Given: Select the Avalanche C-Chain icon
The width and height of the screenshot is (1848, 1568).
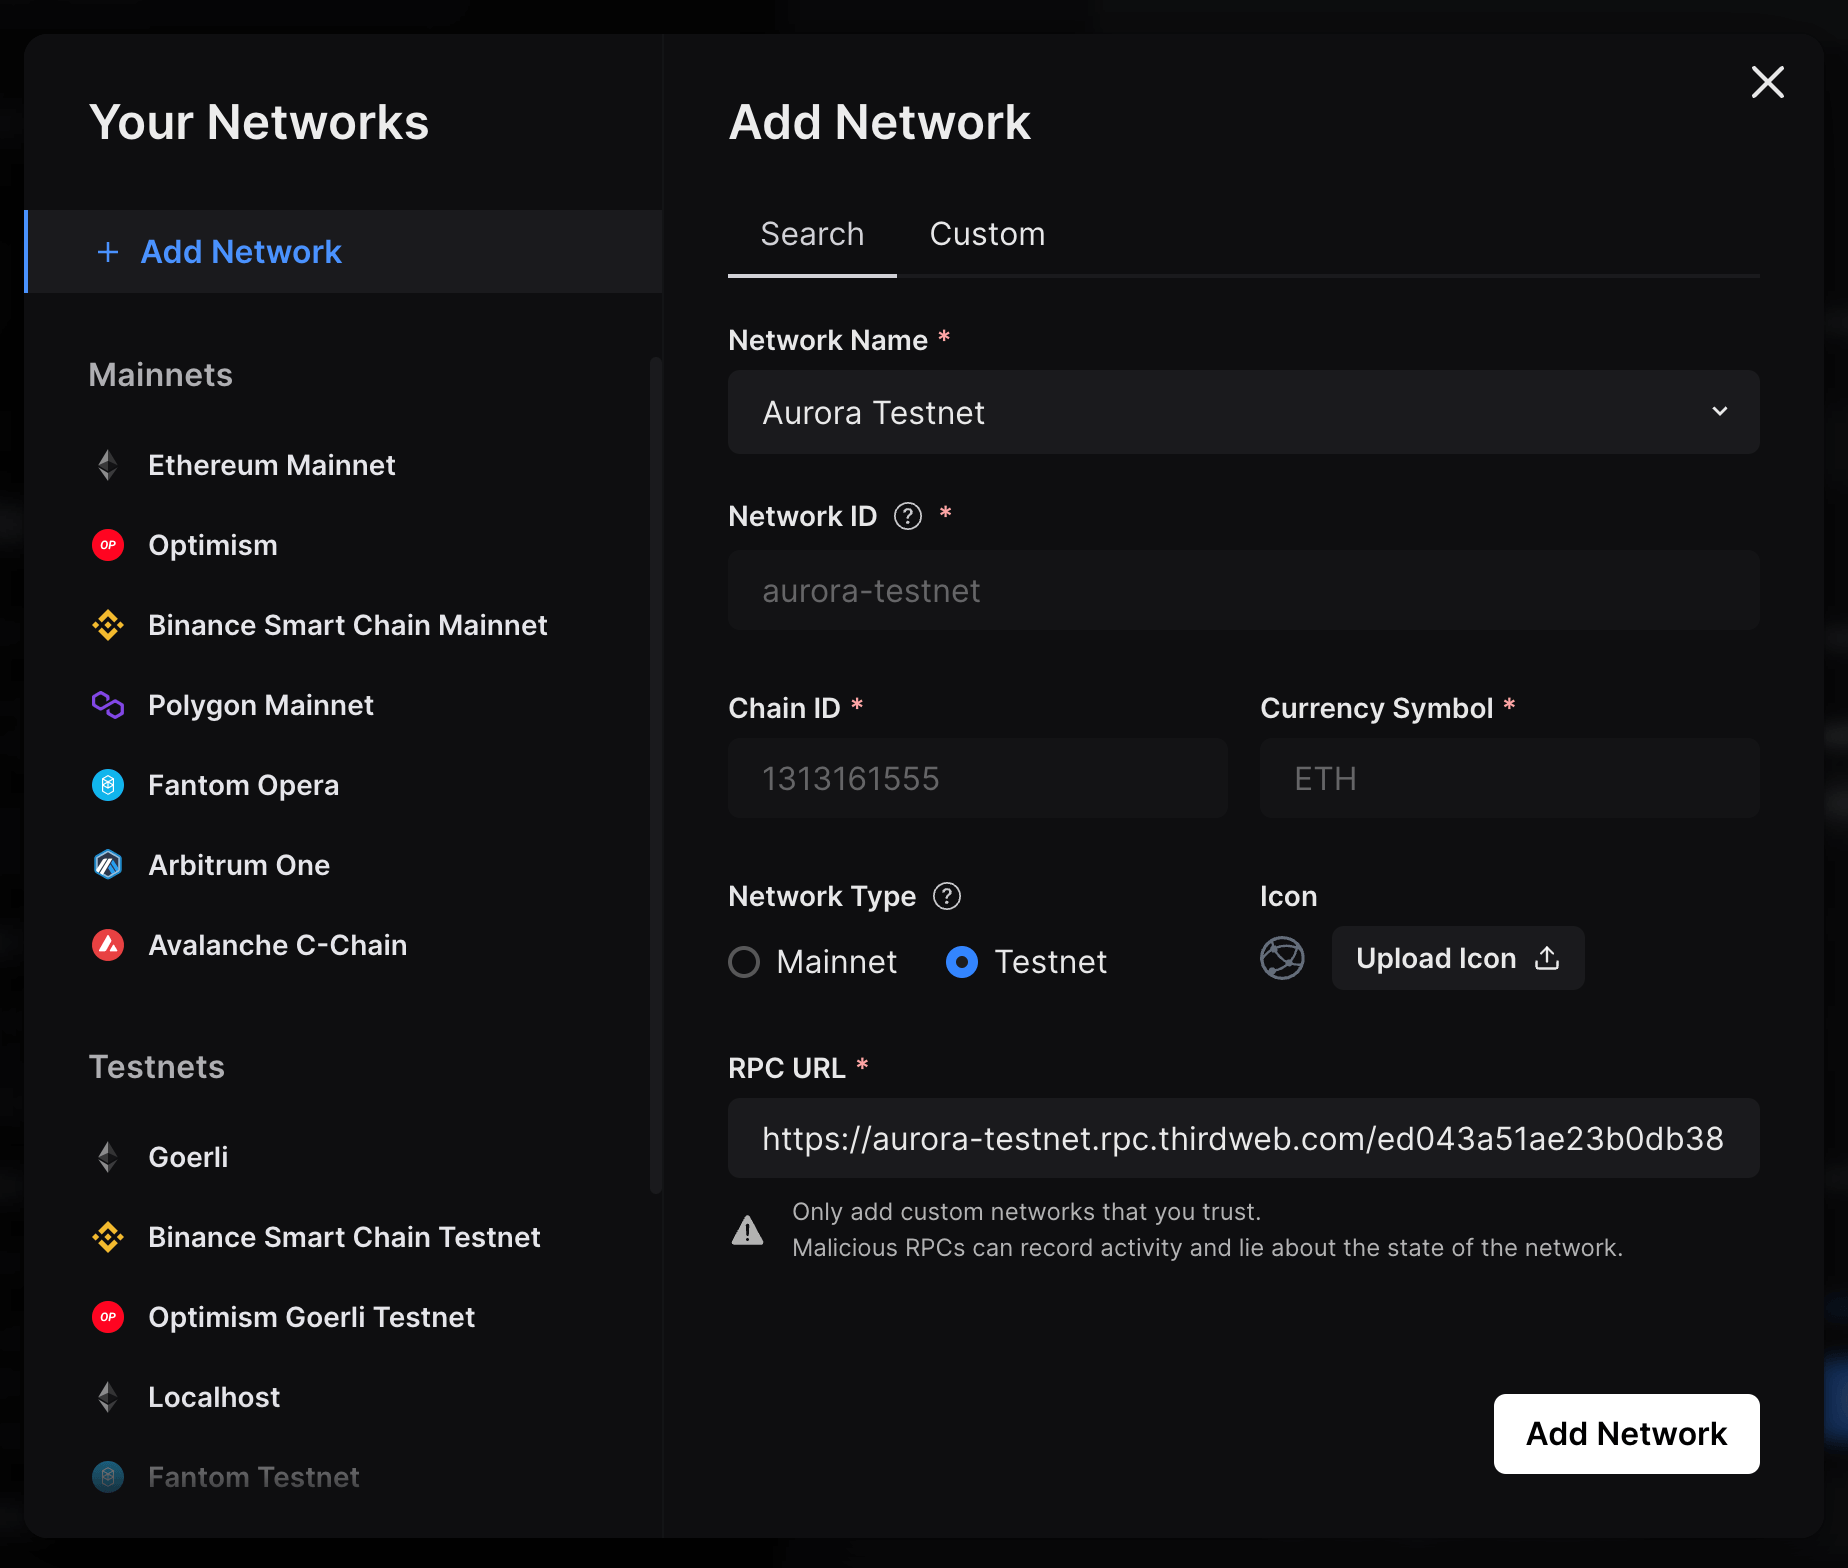Looking at the screenshot, I should pos(107,944).
